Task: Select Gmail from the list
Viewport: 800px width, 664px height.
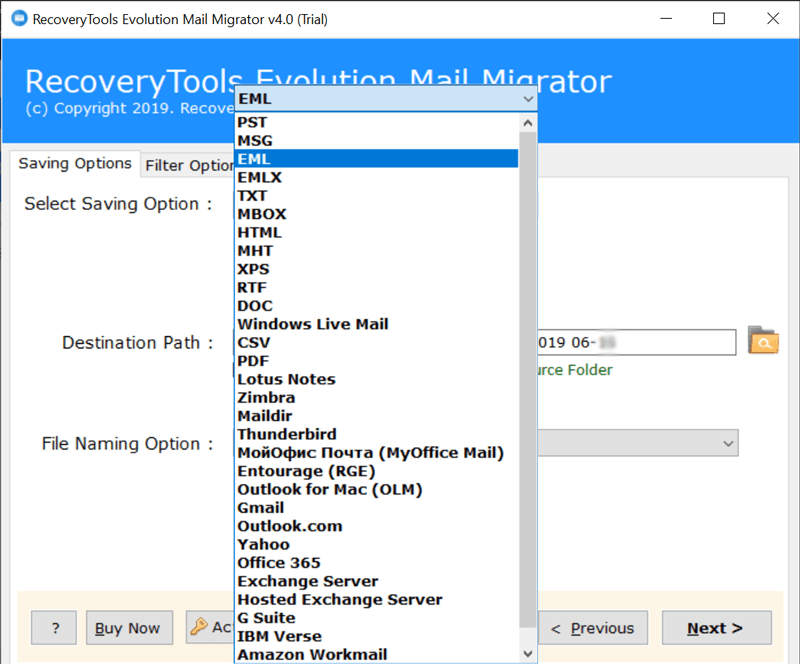Action: pos(377,508)
